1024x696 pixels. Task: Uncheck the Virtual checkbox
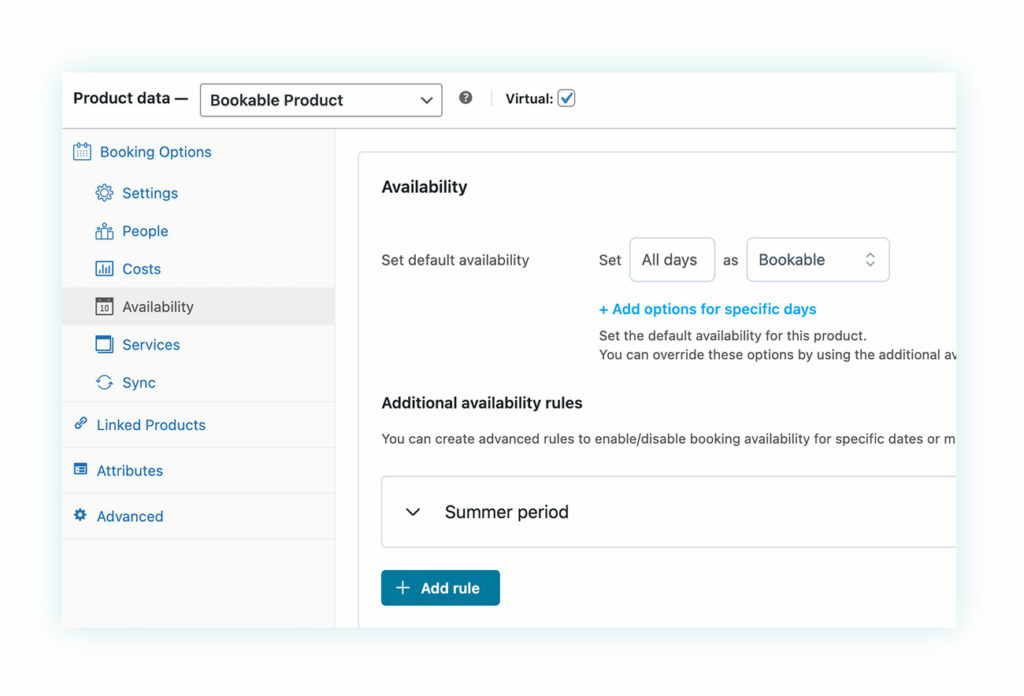[566, 98]
